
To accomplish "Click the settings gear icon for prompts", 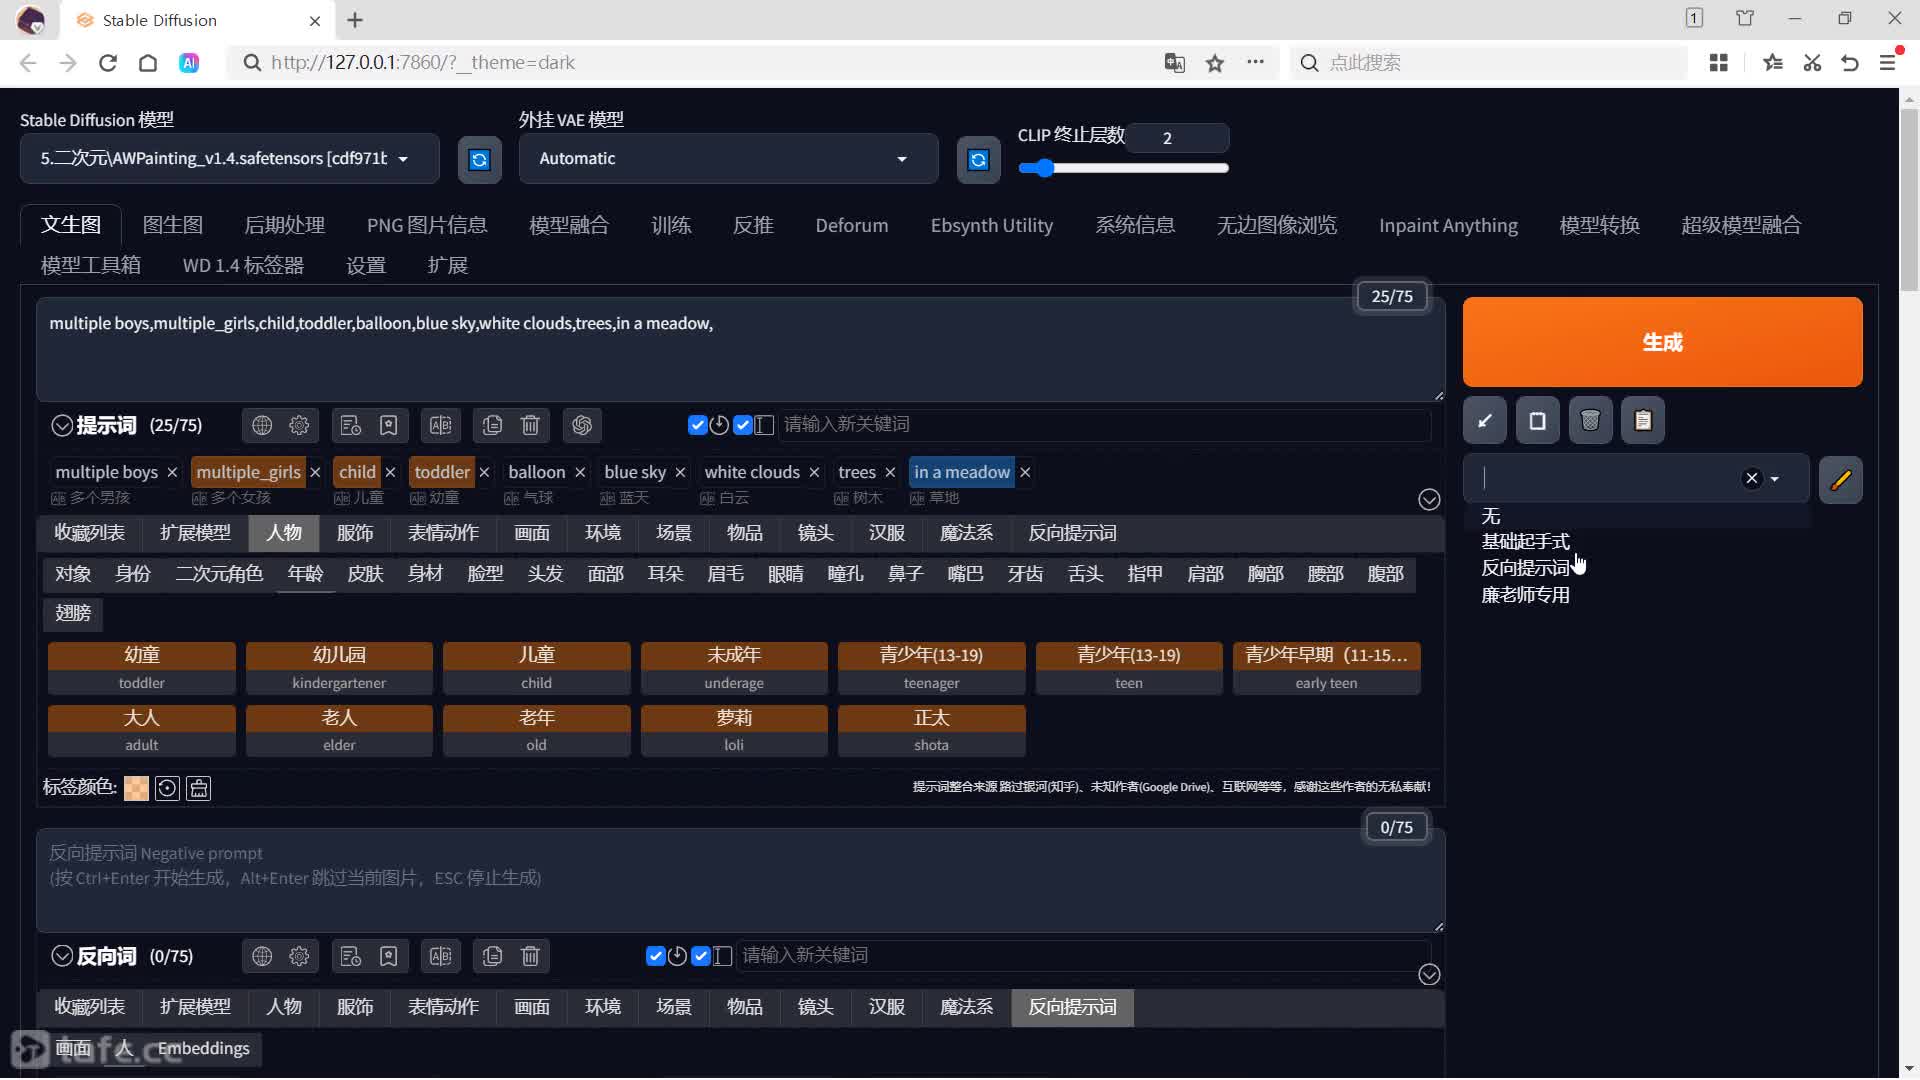I will click(299, 425).
